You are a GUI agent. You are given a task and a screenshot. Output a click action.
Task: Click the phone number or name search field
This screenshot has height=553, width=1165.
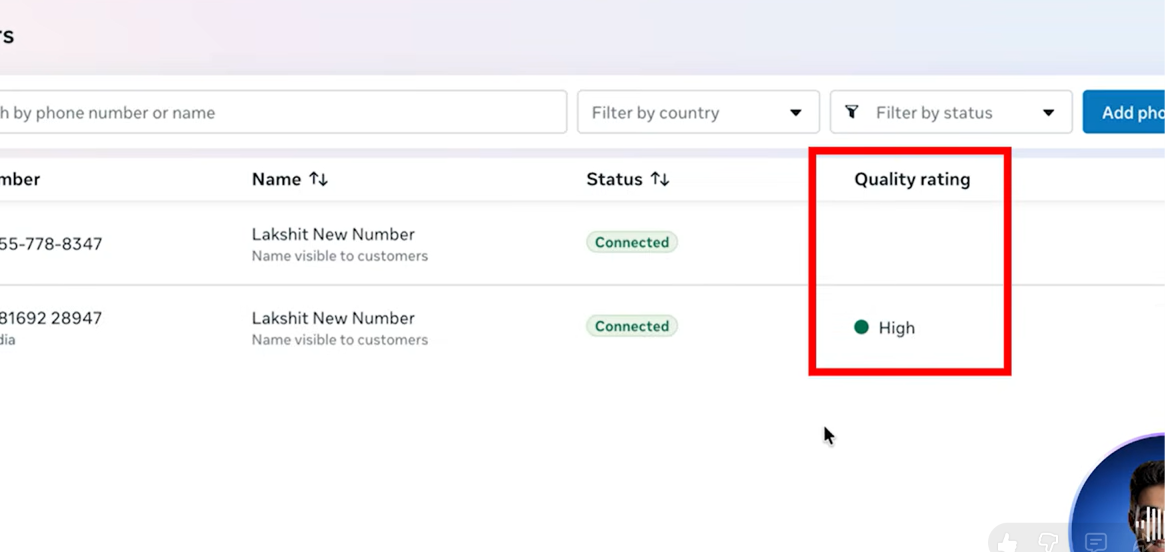pyautogui.click(x=283, y=112)
